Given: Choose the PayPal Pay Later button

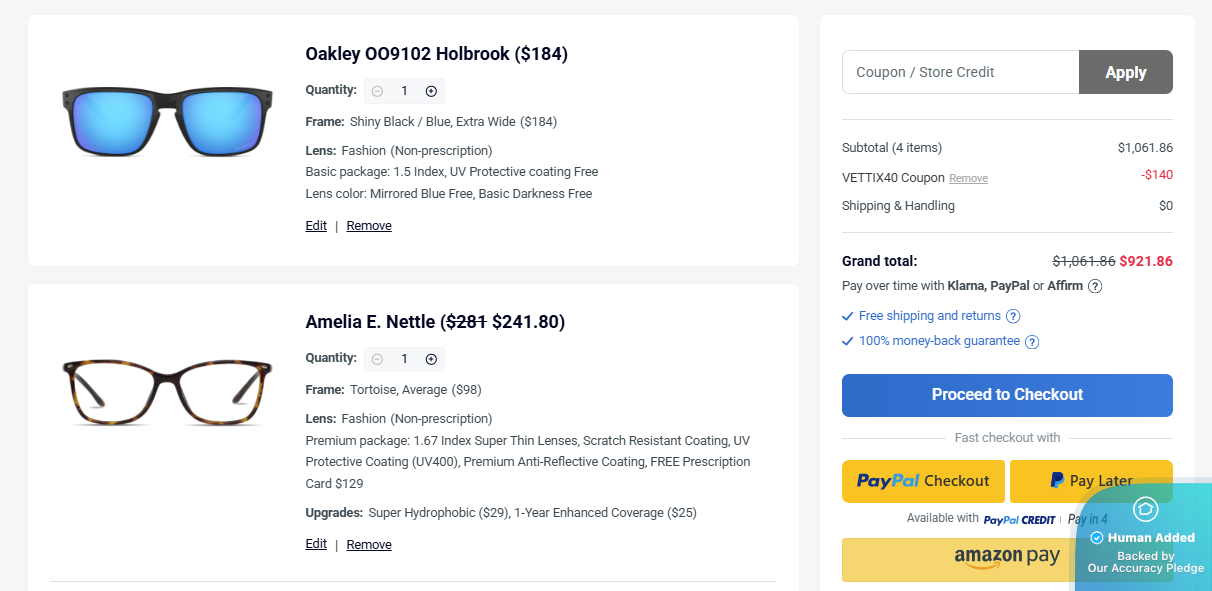Looking at the screenshot, I should click(1090, 481).
